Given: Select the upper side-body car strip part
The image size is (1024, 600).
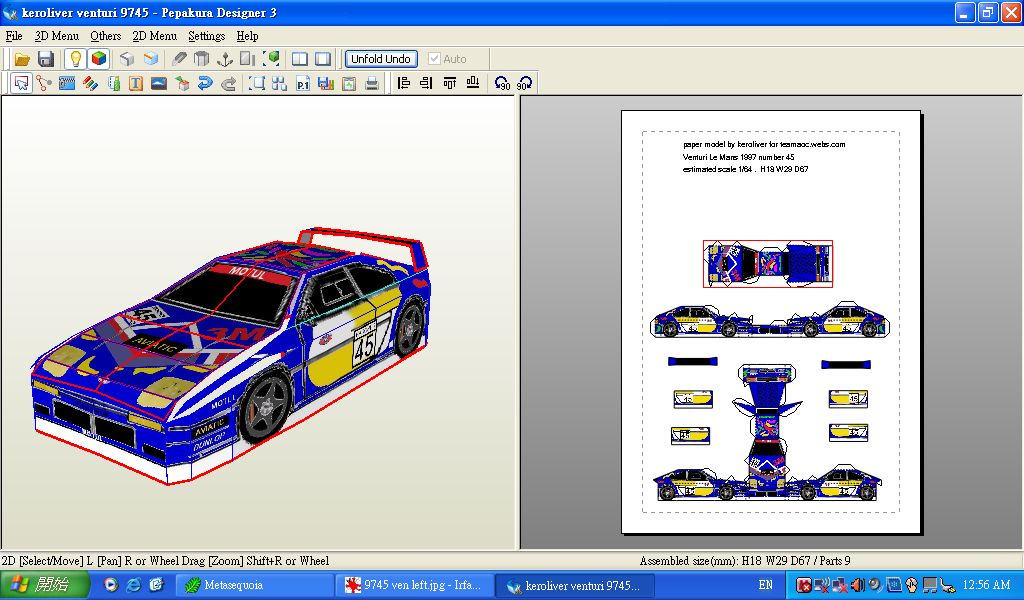Looking at the screenshot, I should (x=769, y=321).
